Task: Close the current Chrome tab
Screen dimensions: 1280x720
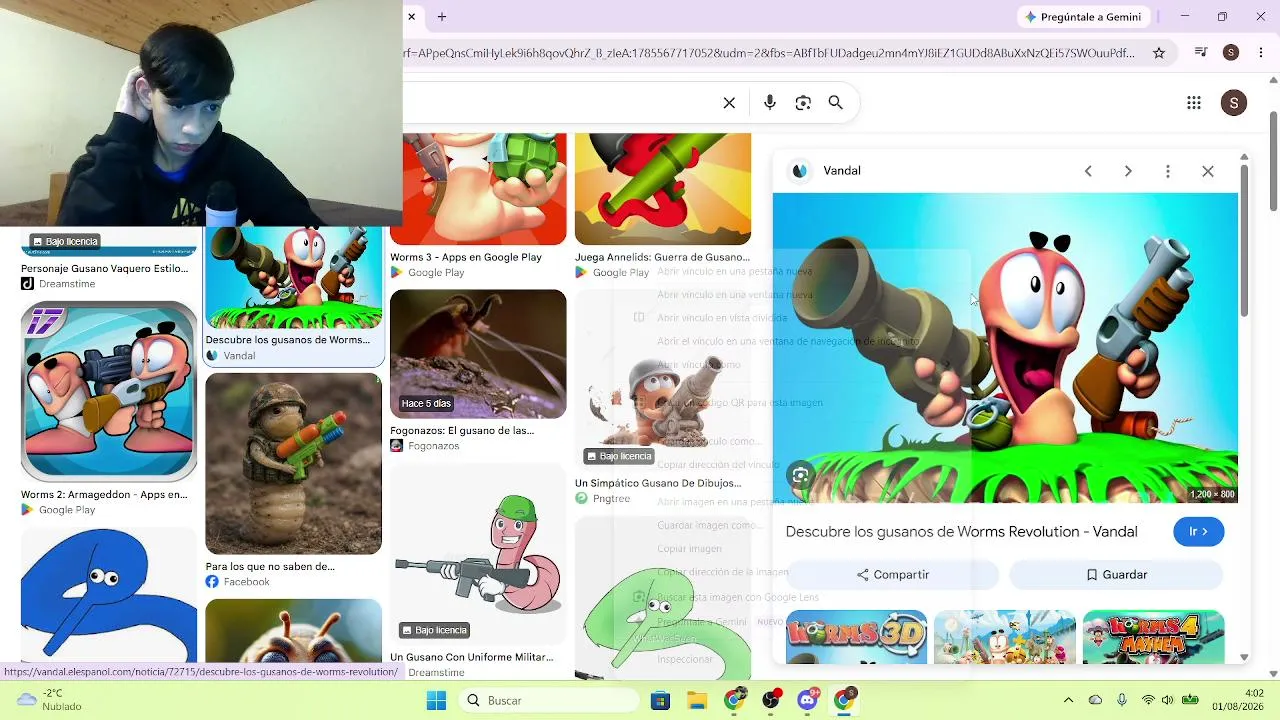Action: pos(411,17)
